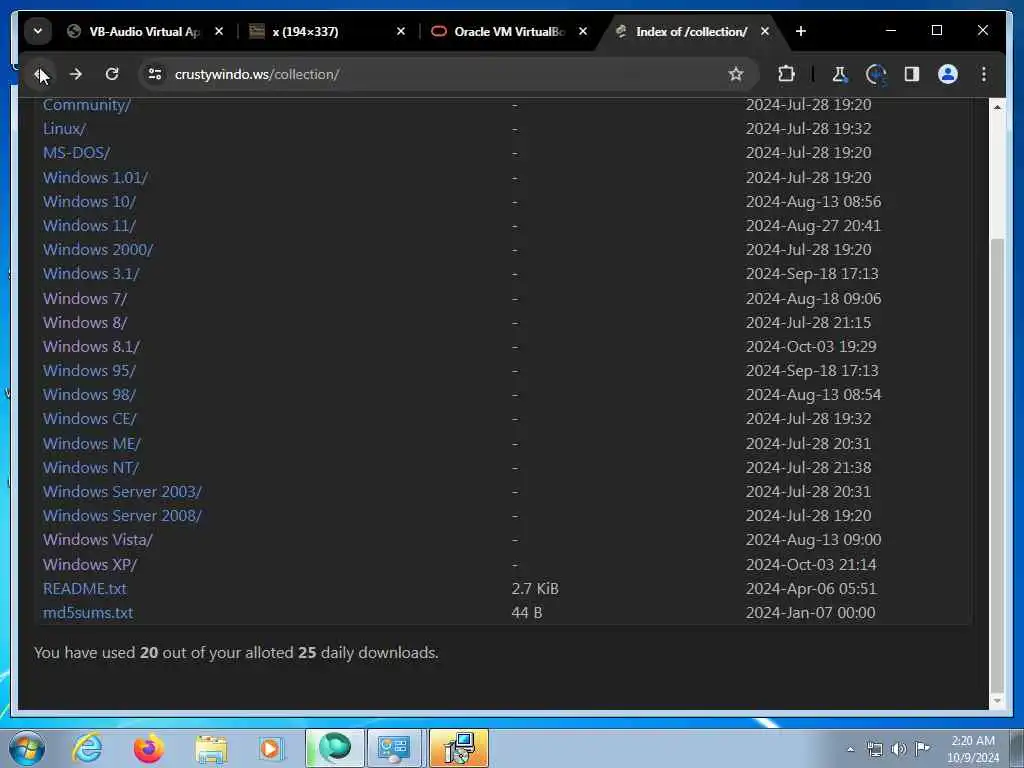Viewport: 1024px width, 768px height.
Task: Open the network tray icon
Action: coord(874,749)
